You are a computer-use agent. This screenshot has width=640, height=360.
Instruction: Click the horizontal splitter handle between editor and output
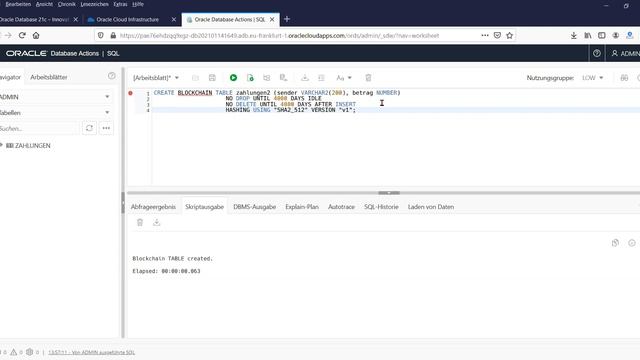click(x=389, y=193)
